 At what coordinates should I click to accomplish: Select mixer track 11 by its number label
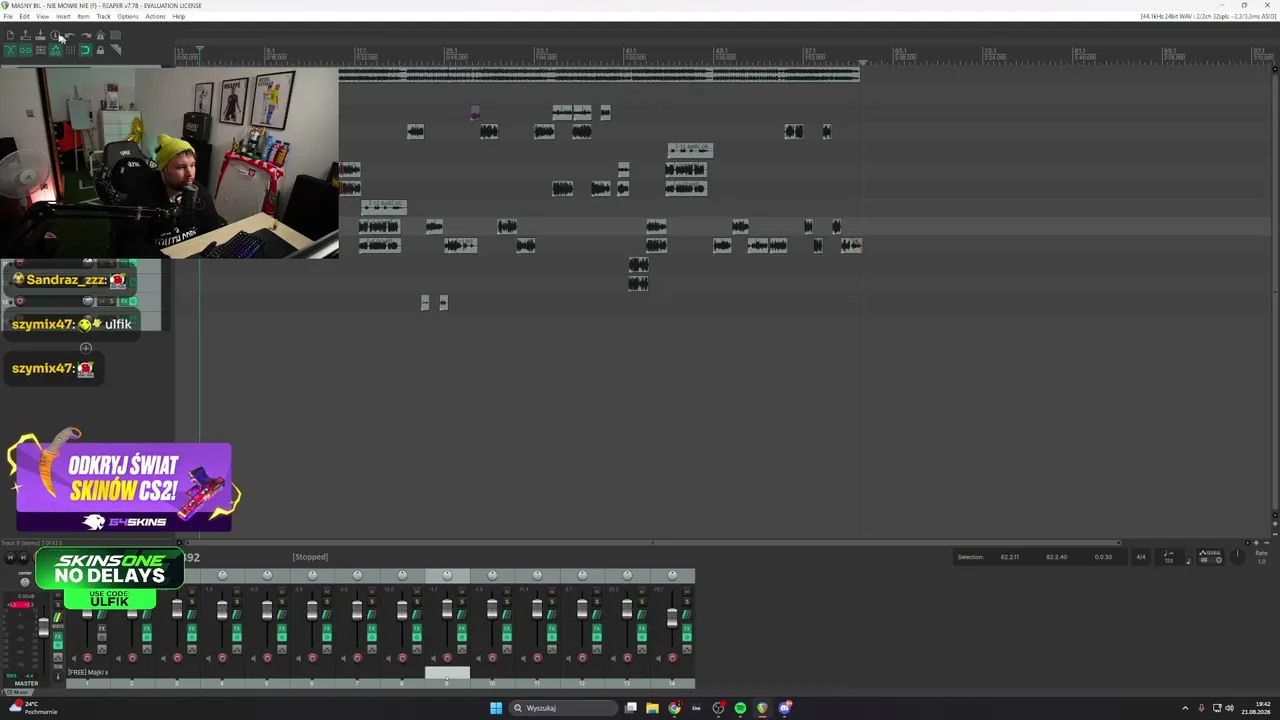537,683
